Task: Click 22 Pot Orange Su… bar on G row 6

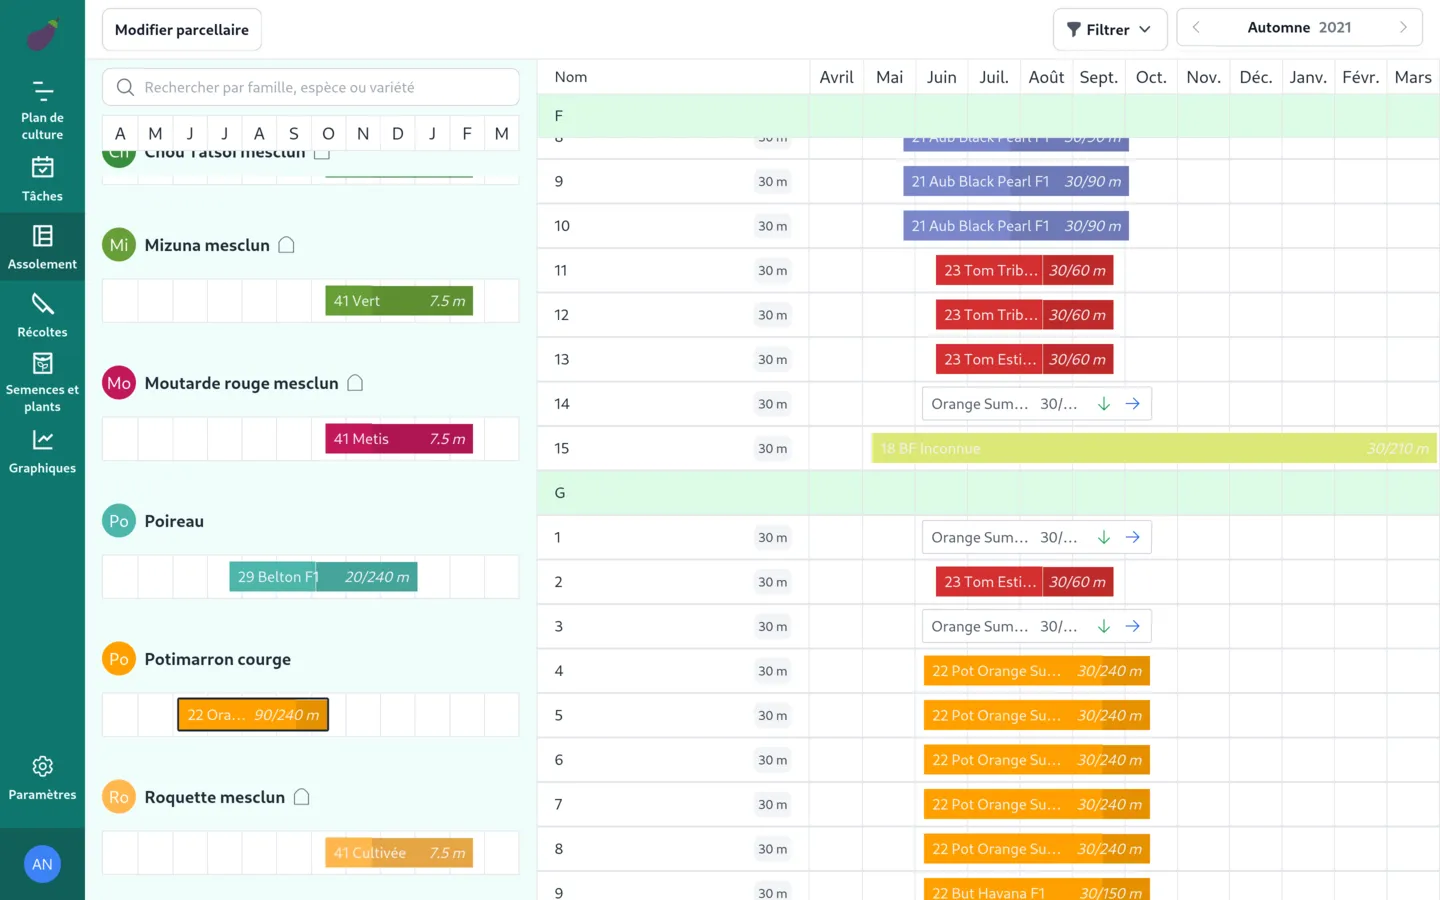Action: [1037, 760]
